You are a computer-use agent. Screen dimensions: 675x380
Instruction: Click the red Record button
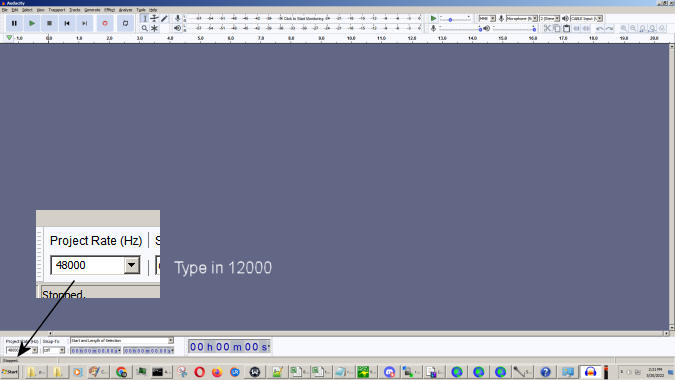[x=105, y=23]
